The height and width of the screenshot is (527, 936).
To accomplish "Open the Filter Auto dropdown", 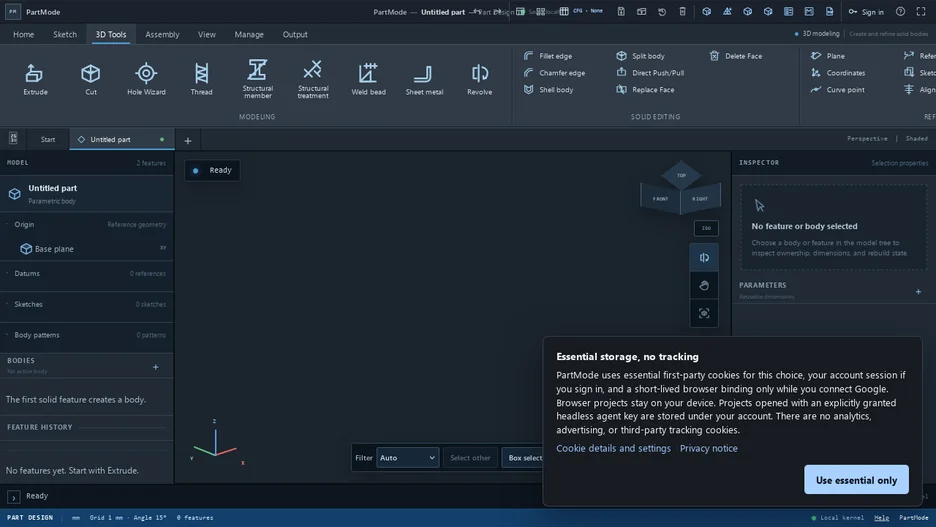I will (408, 458).
